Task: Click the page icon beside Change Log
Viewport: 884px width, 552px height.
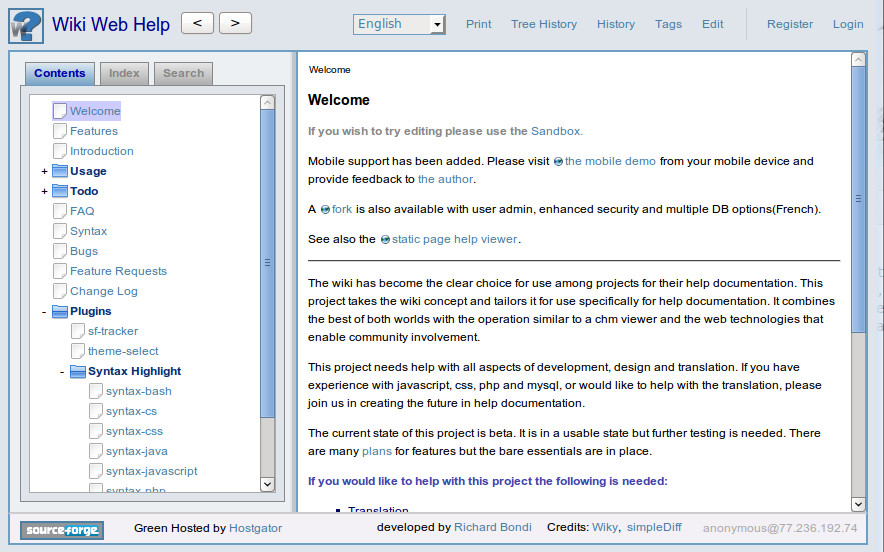Action: (x=60, y=291)
